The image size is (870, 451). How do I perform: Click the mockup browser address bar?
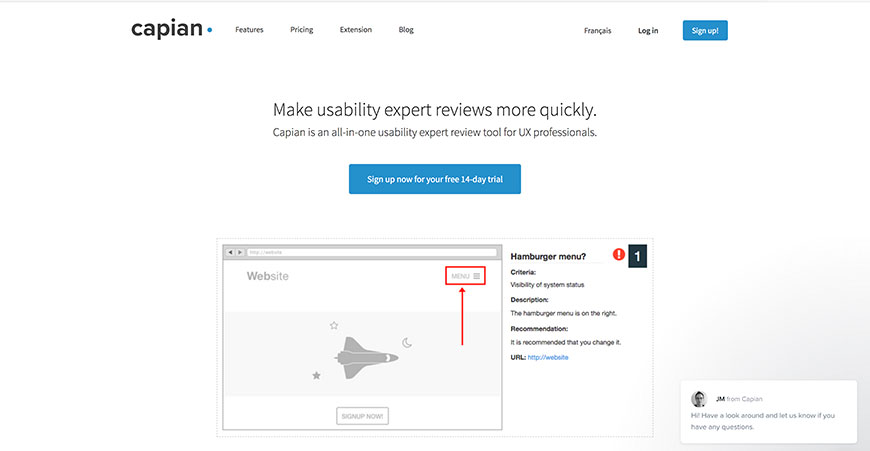[x=371, y=252]
